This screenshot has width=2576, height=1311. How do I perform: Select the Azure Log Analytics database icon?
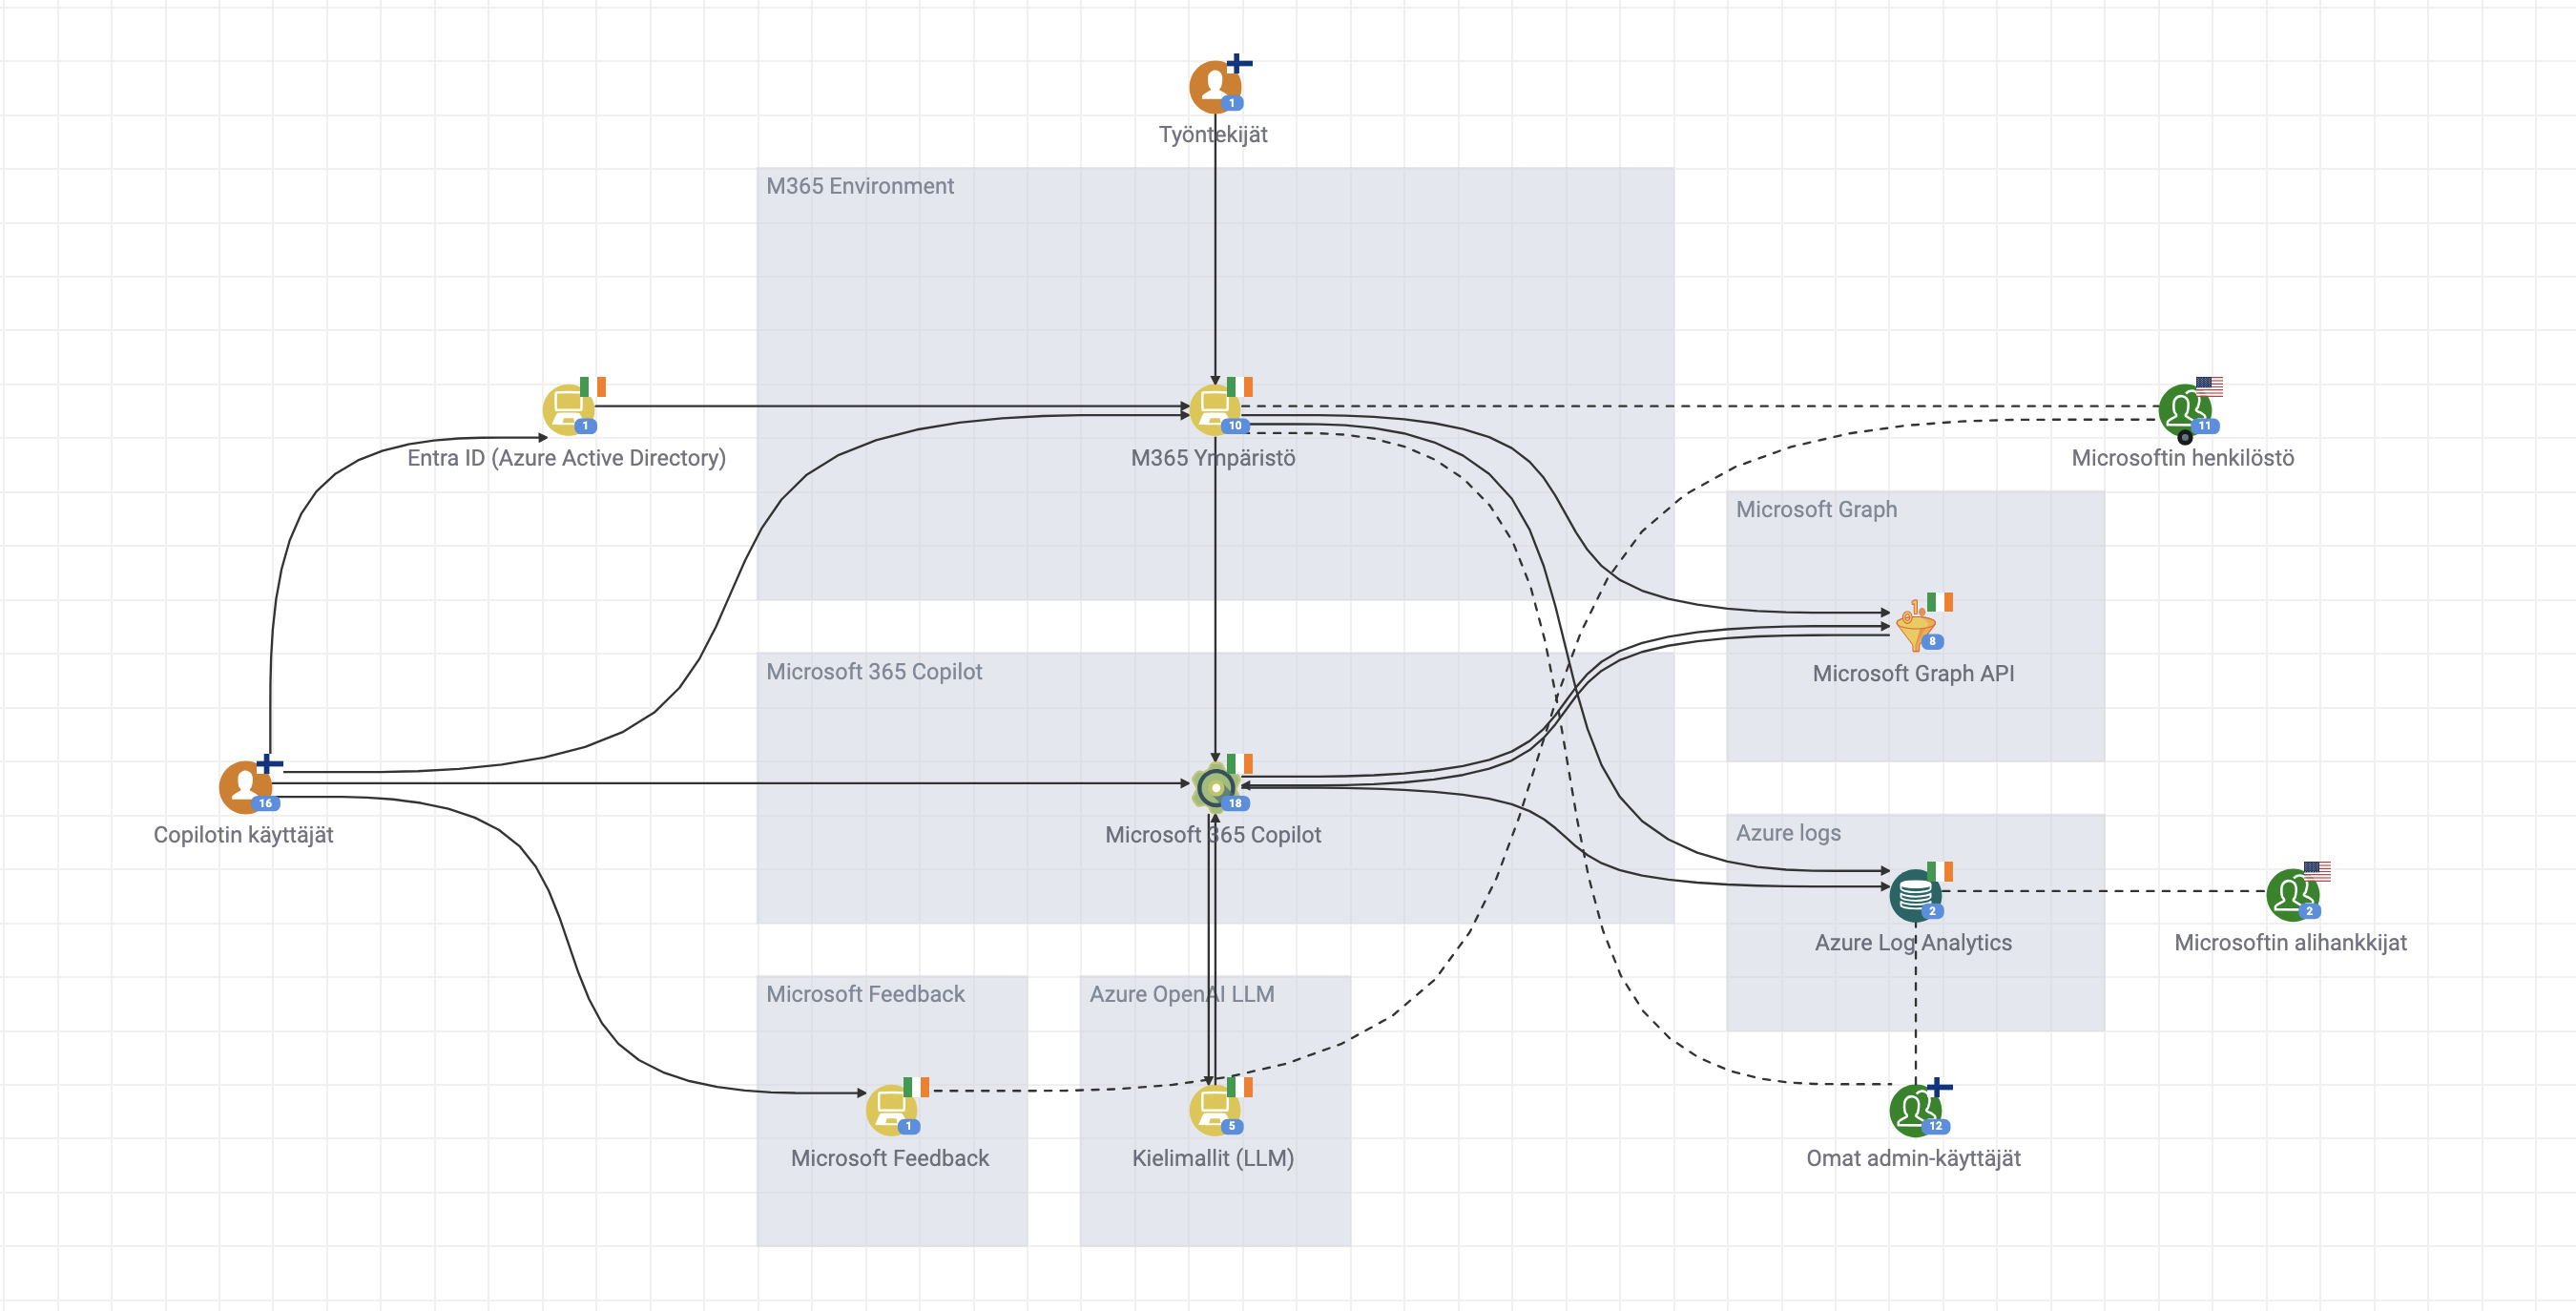(x=1913, y=894)
